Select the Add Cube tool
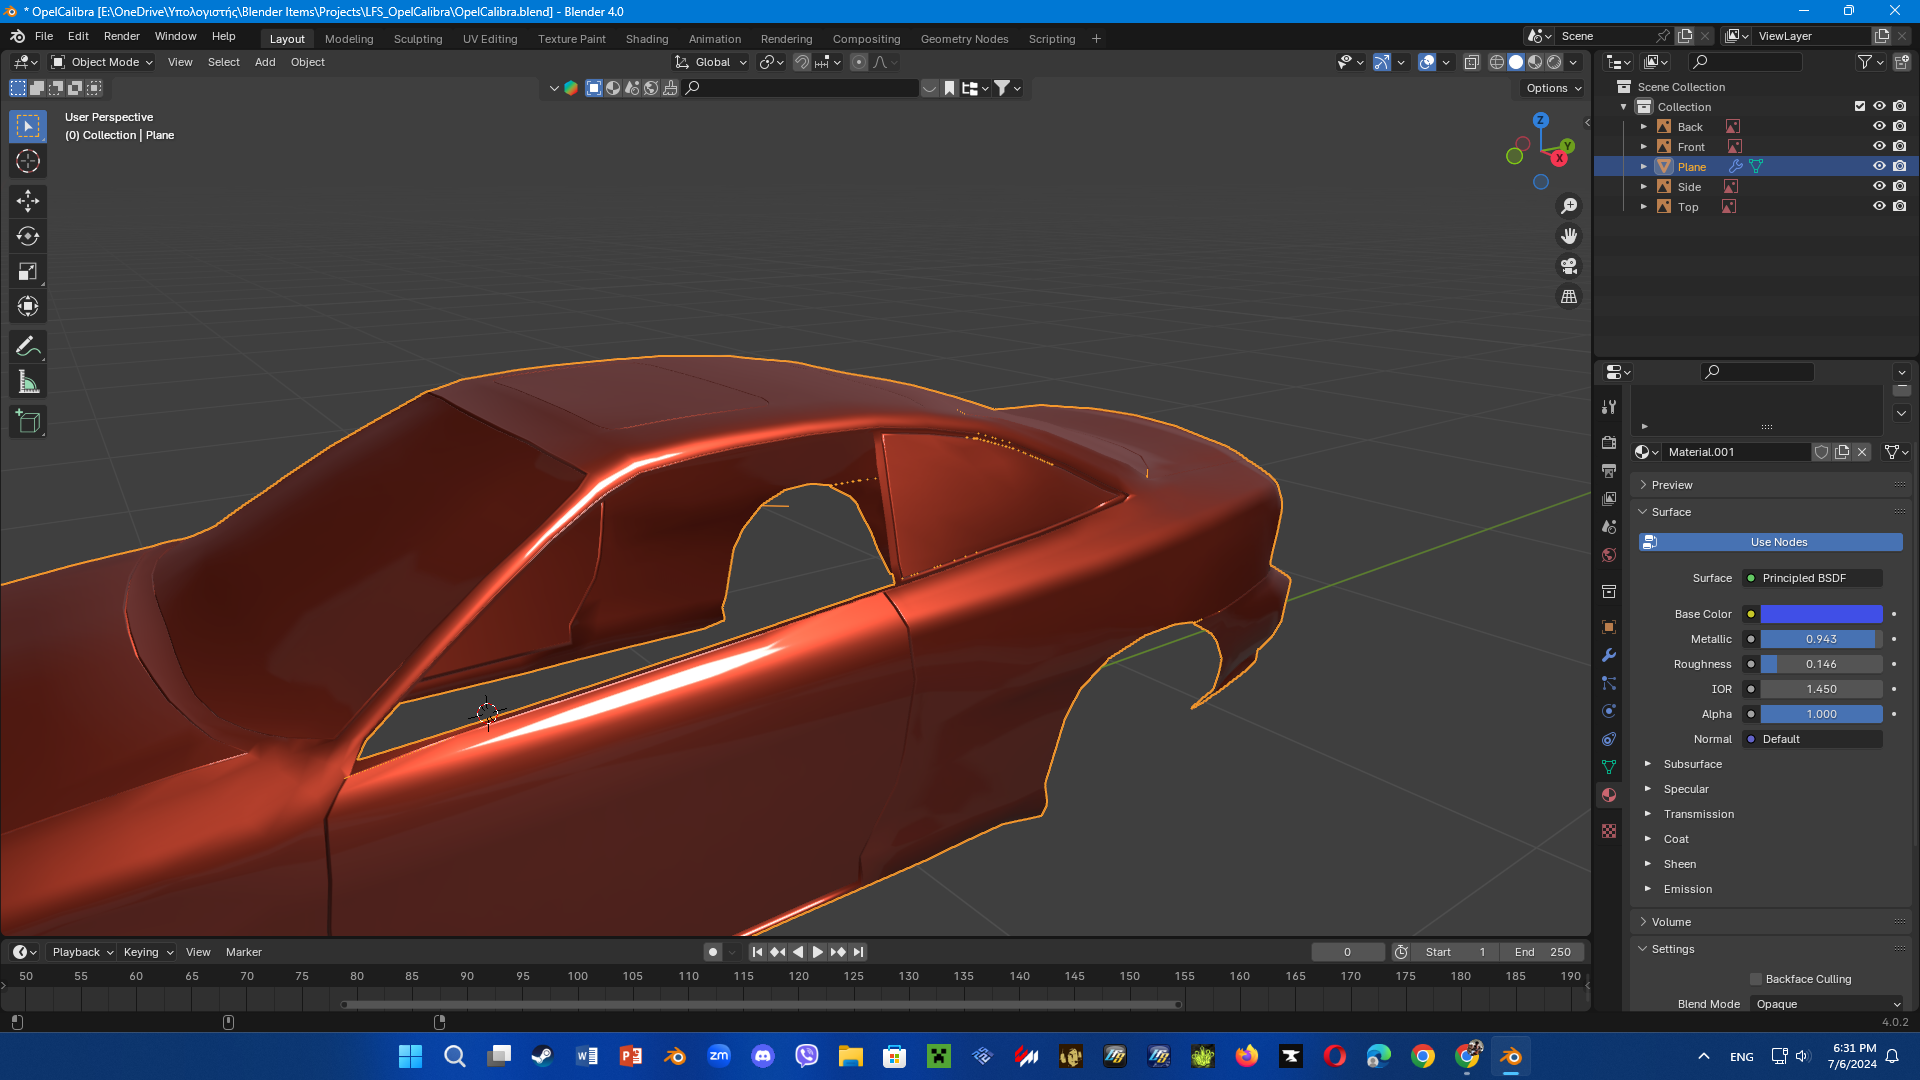Screen dimensions: 1920x1080 coord(28,421)
